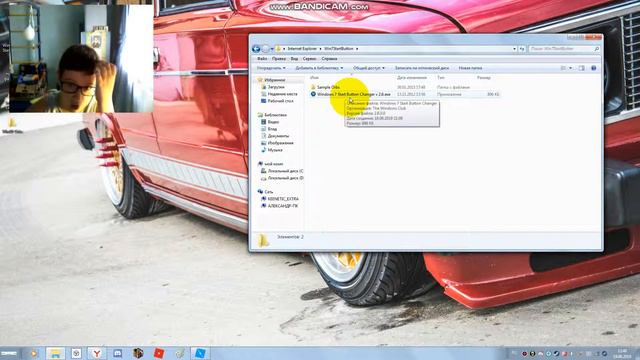Open the Вид menu
The height and width of the screenshot is (360, 640).
click(294, 59)
